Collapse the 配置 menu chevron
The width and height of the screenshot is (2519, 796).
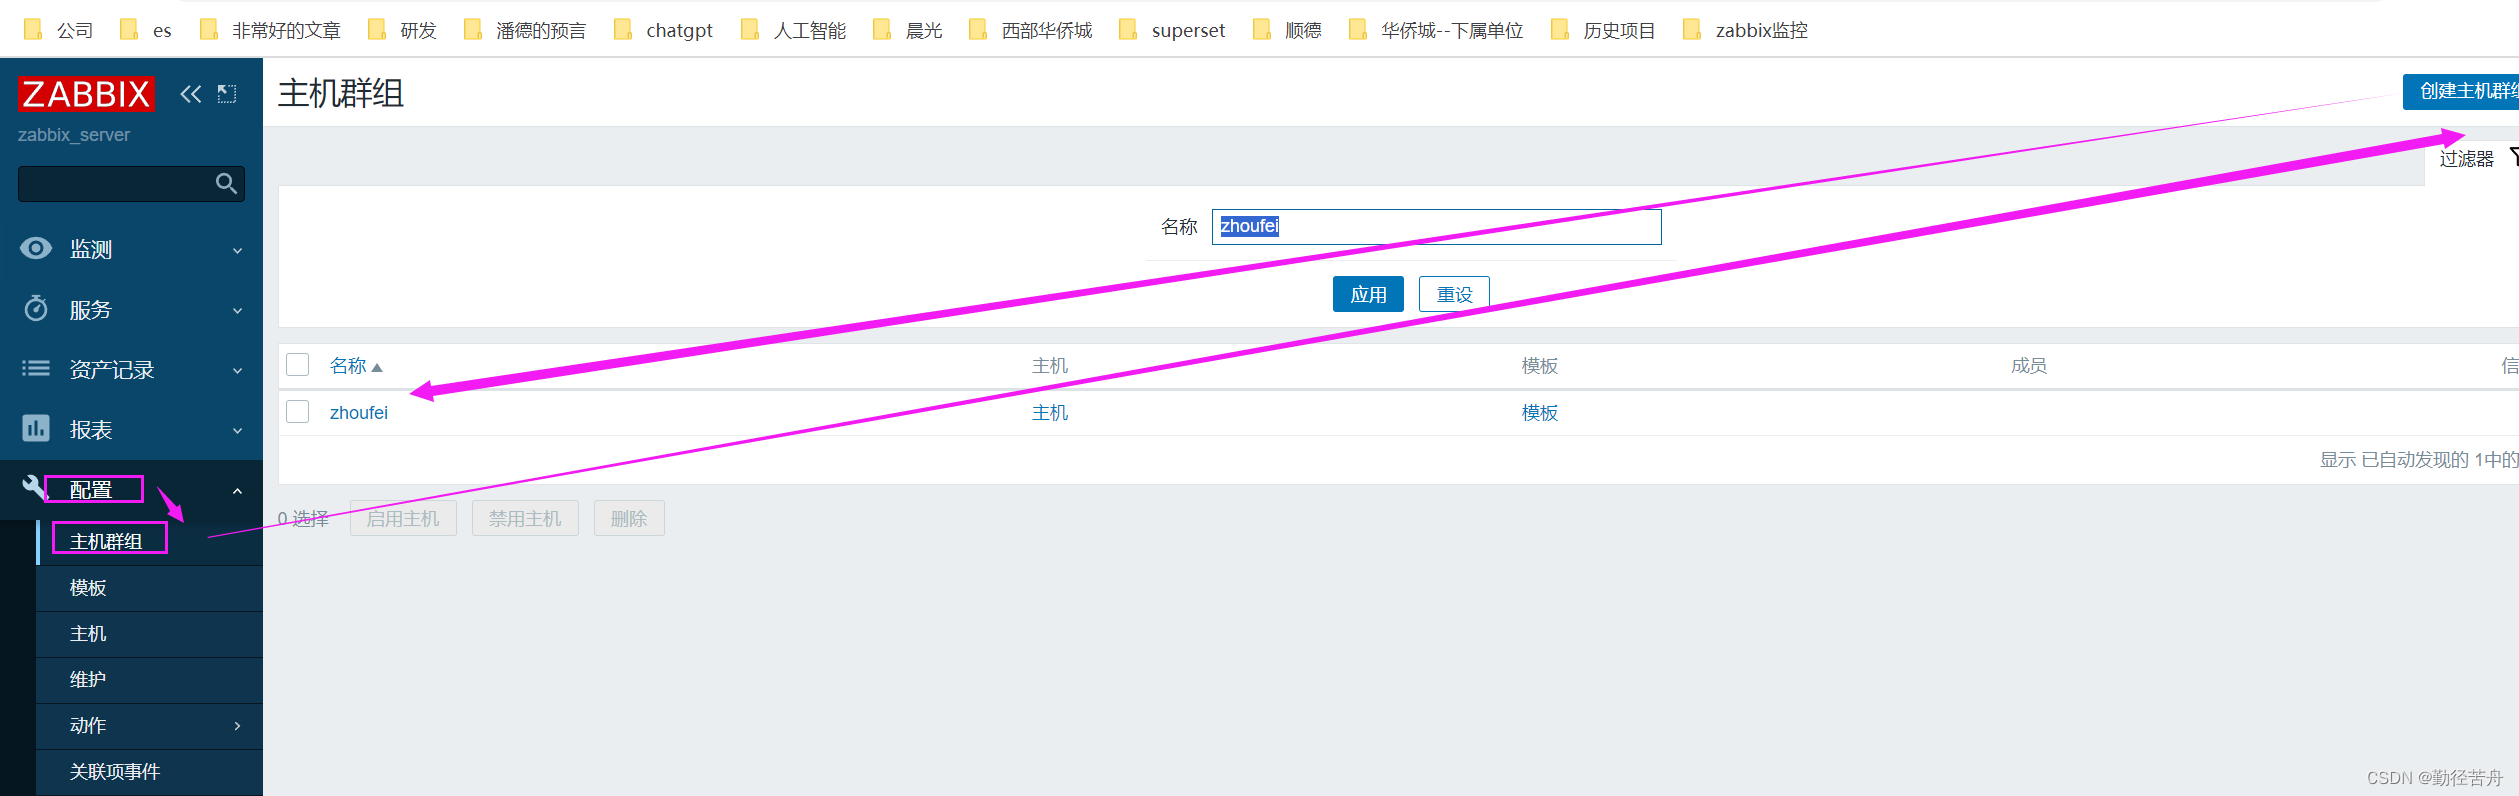237,490
